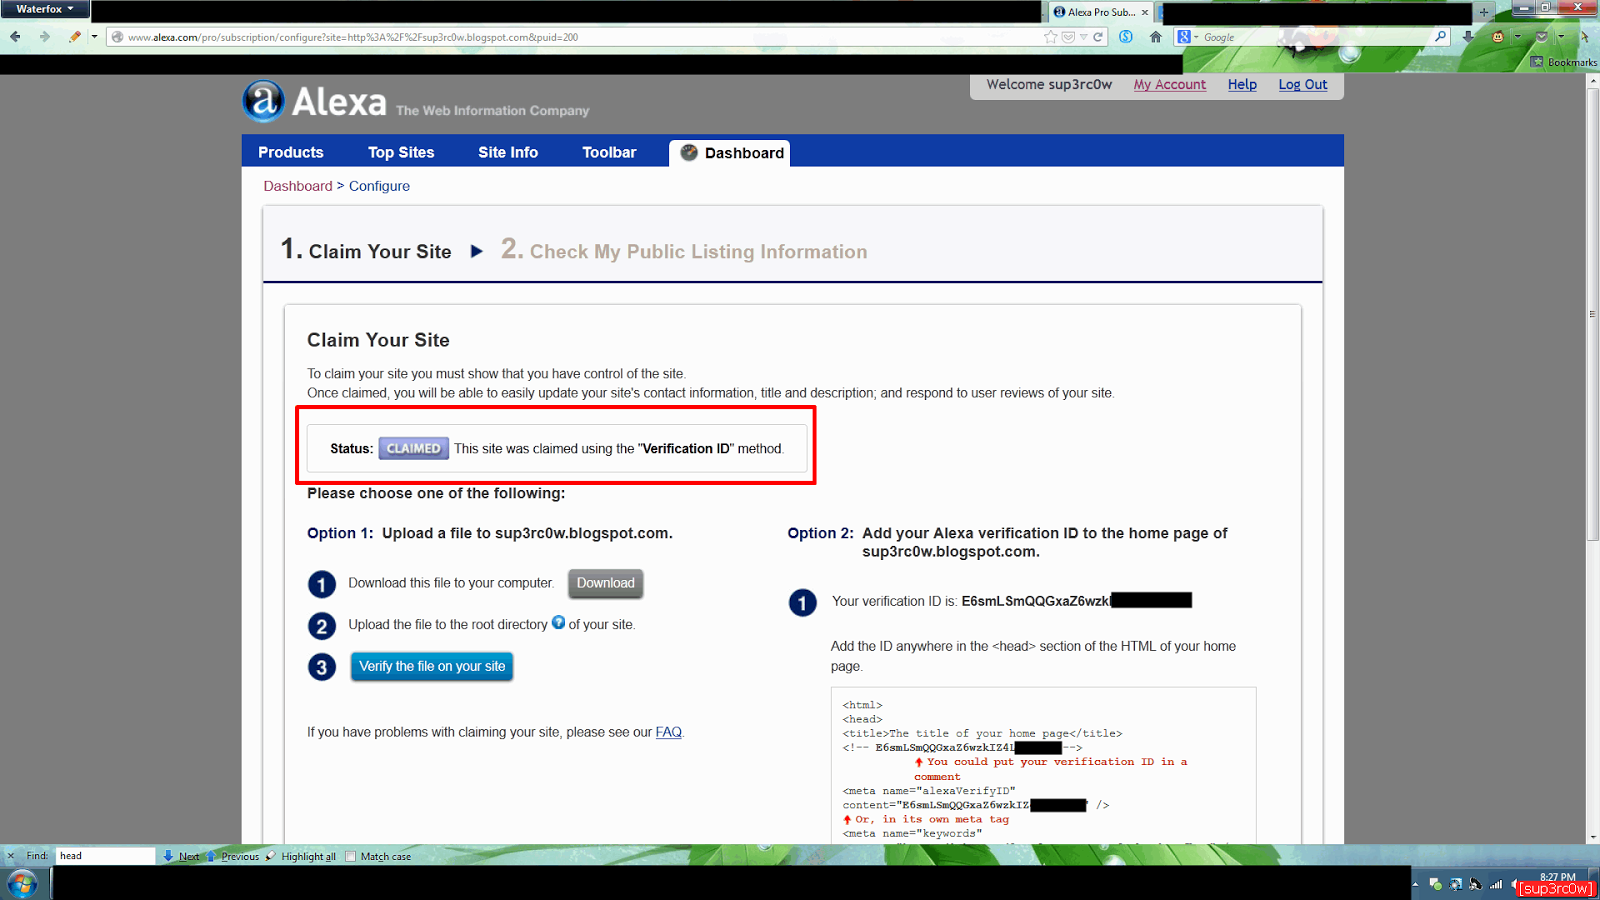This screenshot has width=1600, height=900.
Task: Open the Products menu
Action: pyautogui.click(x=291, y=152)
